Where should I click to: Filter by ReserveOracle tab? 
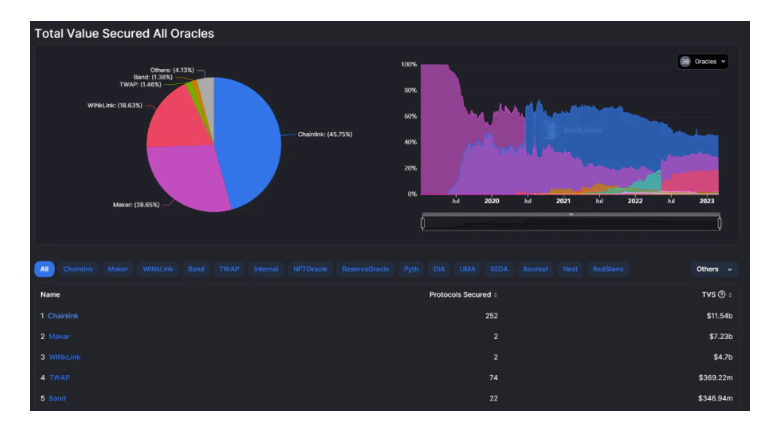[365, 269]
